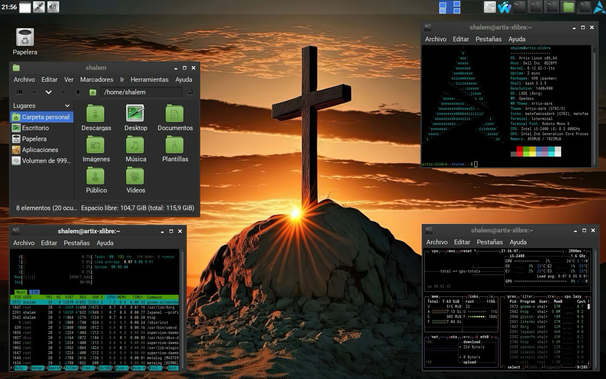Click the htop terminal's vertical scrollbar
This screenshot has width=606, height=379.
(182, 309)
